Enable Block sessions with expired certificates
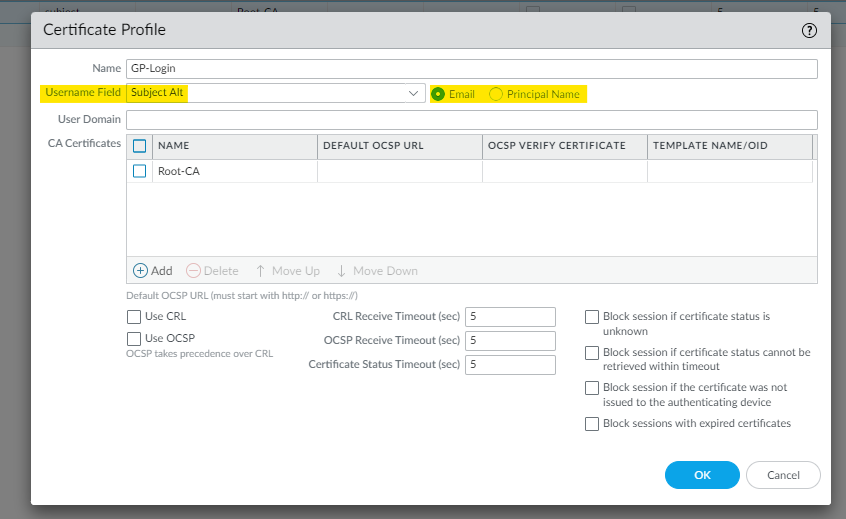846x519 pixels. [592, 424]
